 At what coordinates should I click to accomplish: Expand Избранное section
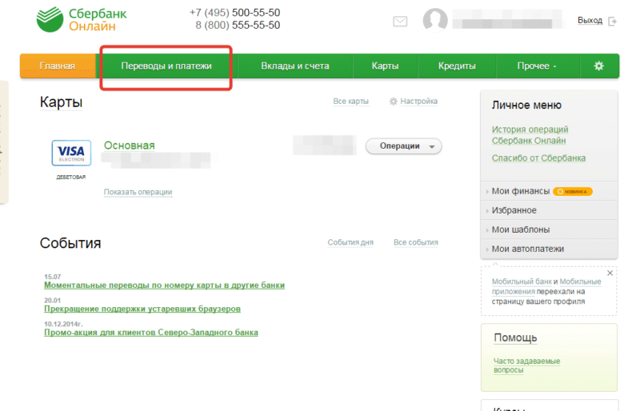514,210
